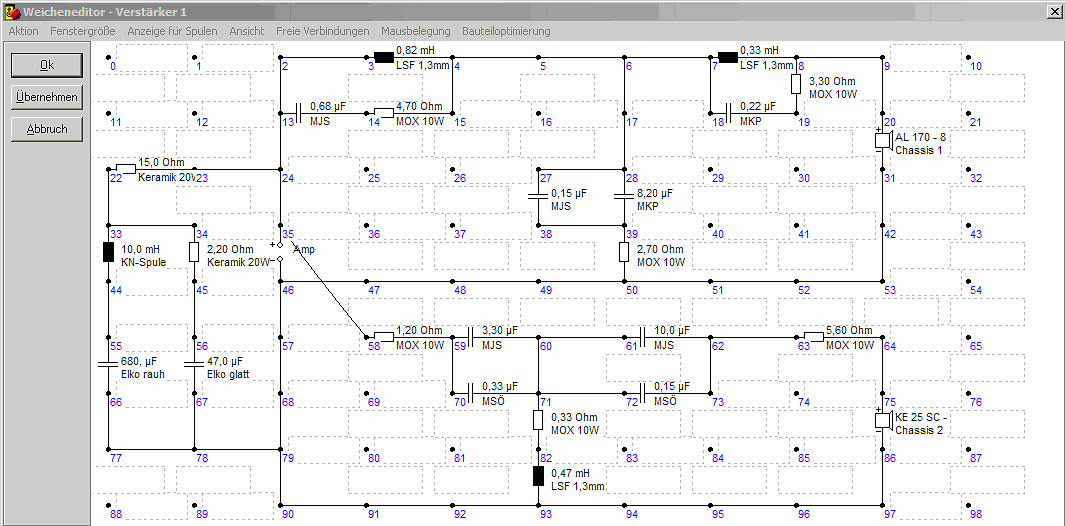Select the 8,20 µF MKP capacitor symbol
The width and height of the screenshot is (1065, 526).
(x=624, y=196)
